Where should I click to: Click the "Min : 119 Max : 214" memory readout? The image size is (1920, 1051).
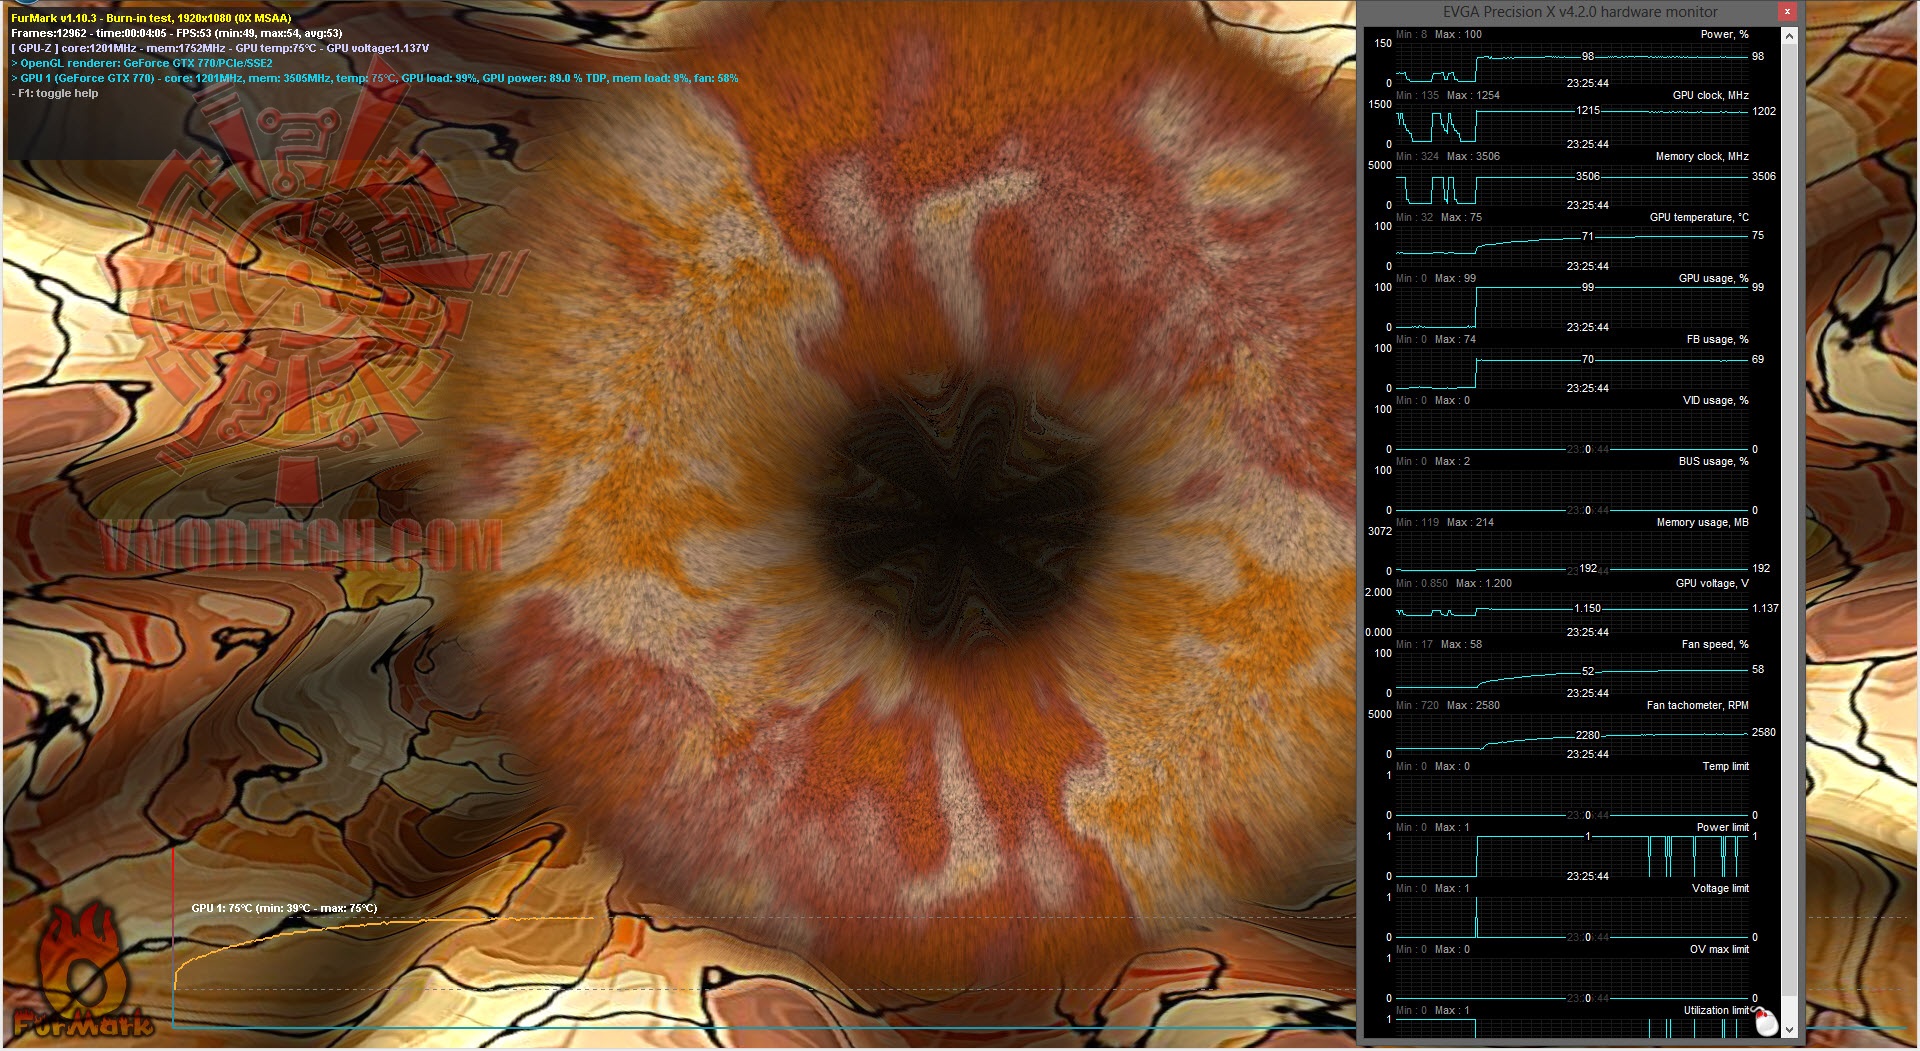pos(1445,522)
